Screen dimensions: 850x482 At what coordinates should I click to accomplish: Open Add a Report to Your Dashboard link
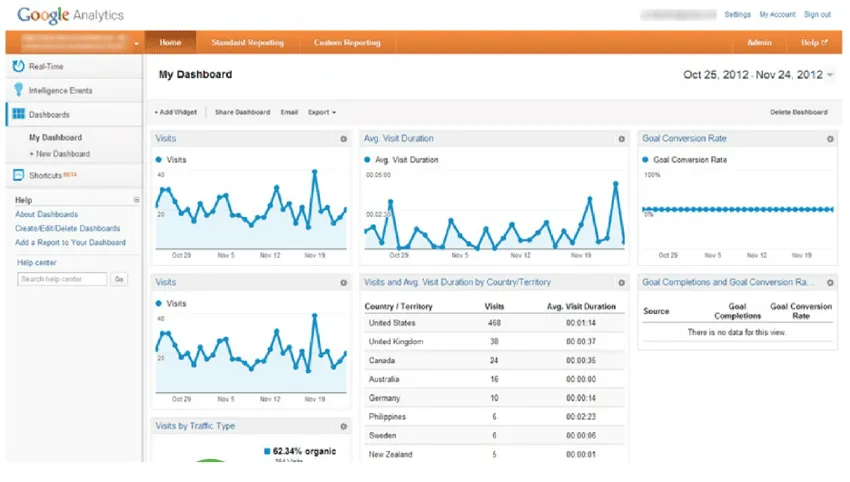pos(70,243)
